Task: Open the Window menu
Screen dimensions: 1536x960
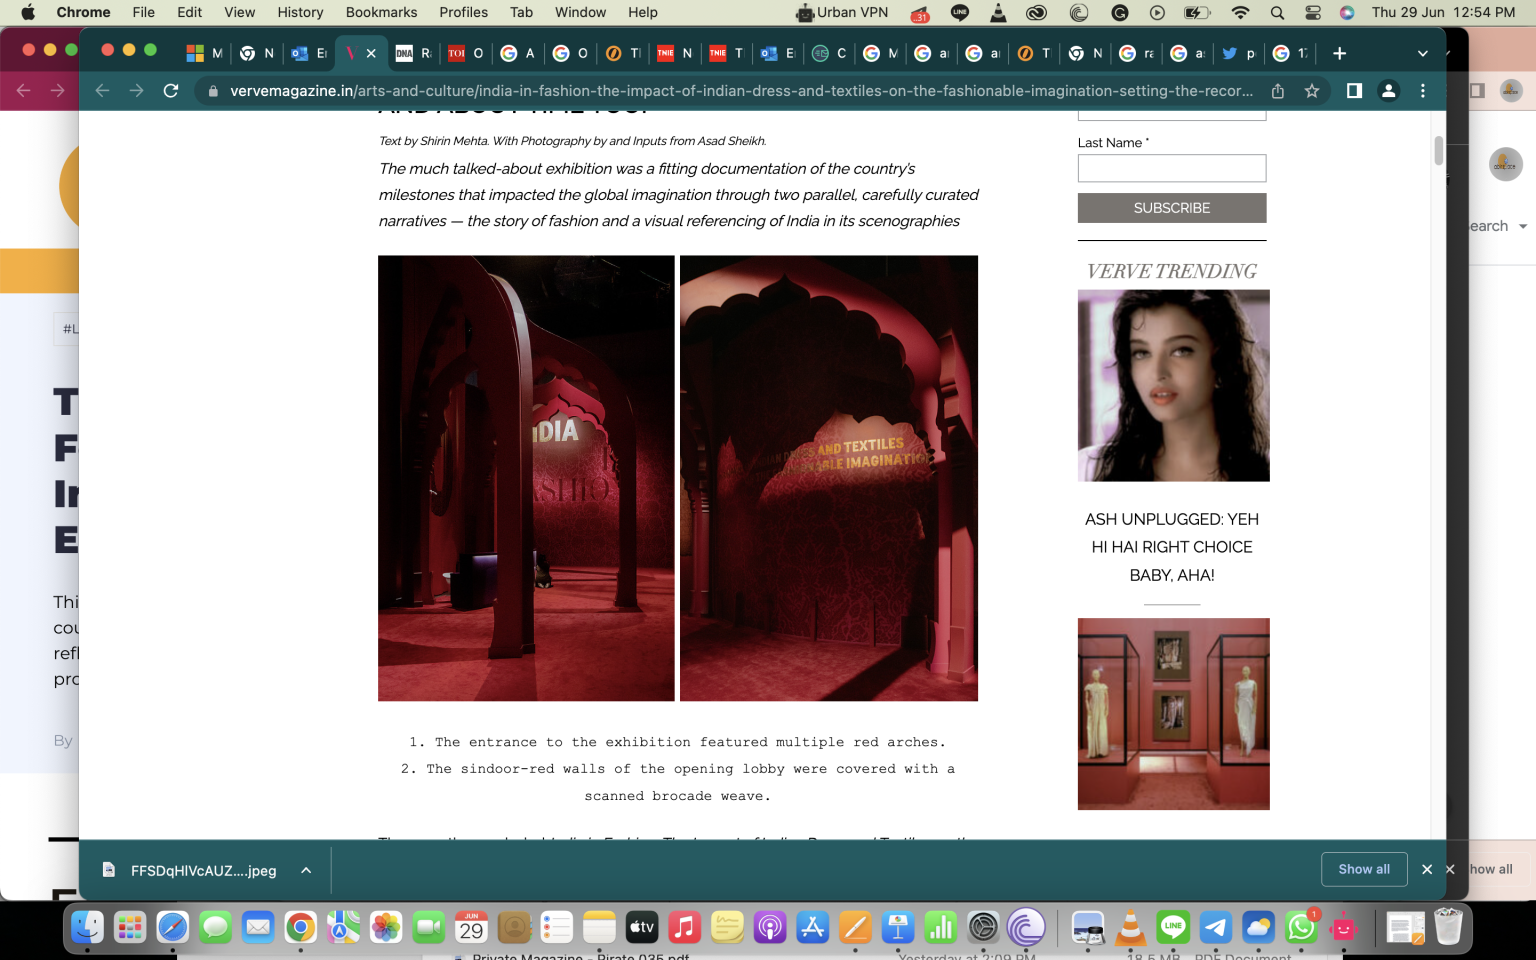Action: coord(580,12)
